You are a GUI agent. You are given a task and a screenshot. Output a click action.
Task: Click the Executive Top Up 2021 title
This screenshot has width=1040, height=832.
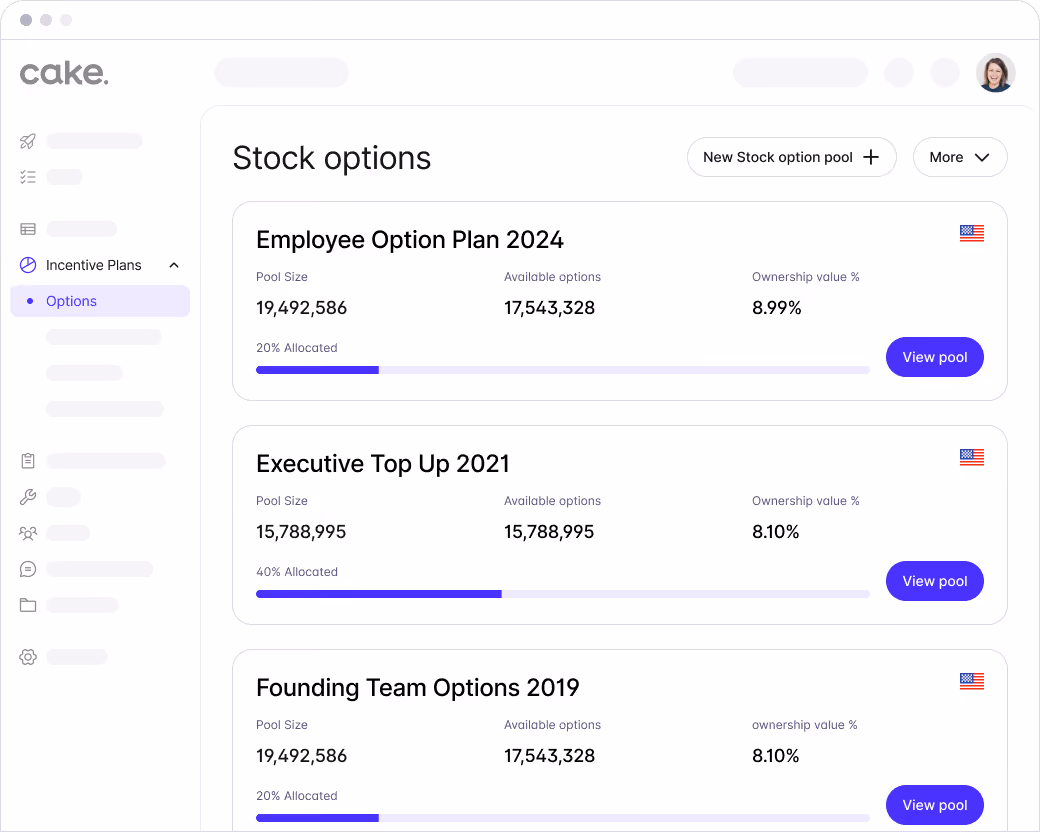[x=383, y=464]
